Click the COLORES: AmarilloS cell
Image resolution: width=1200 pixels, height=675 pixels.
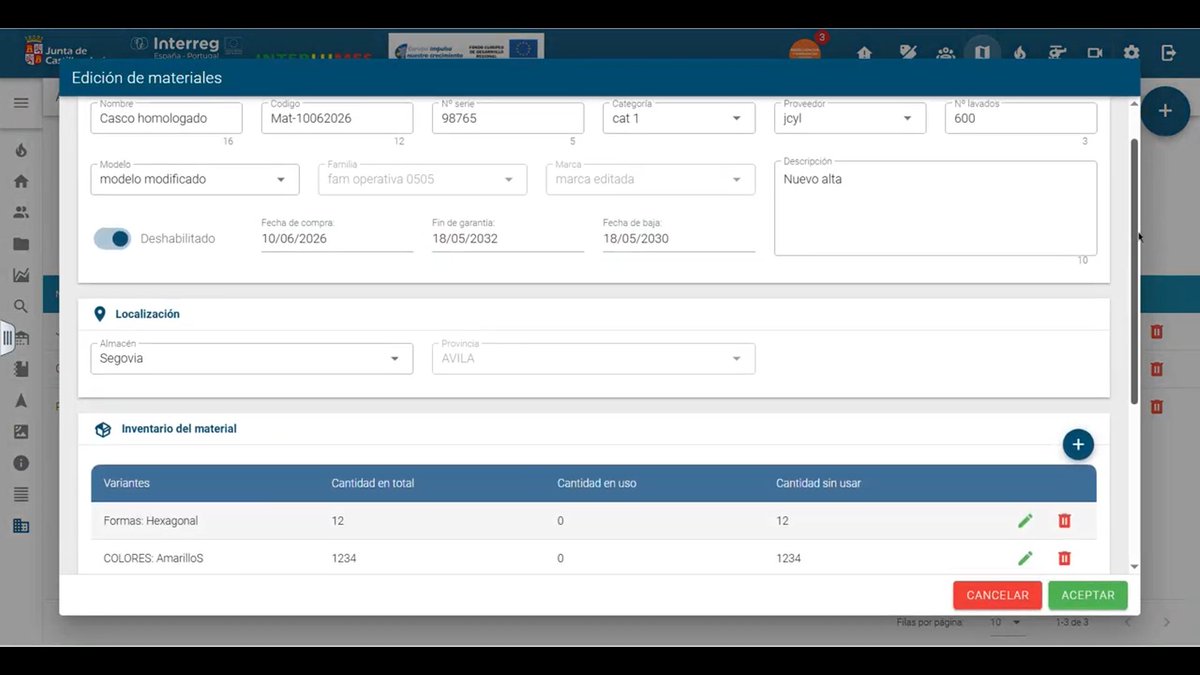tap(153, 558)
